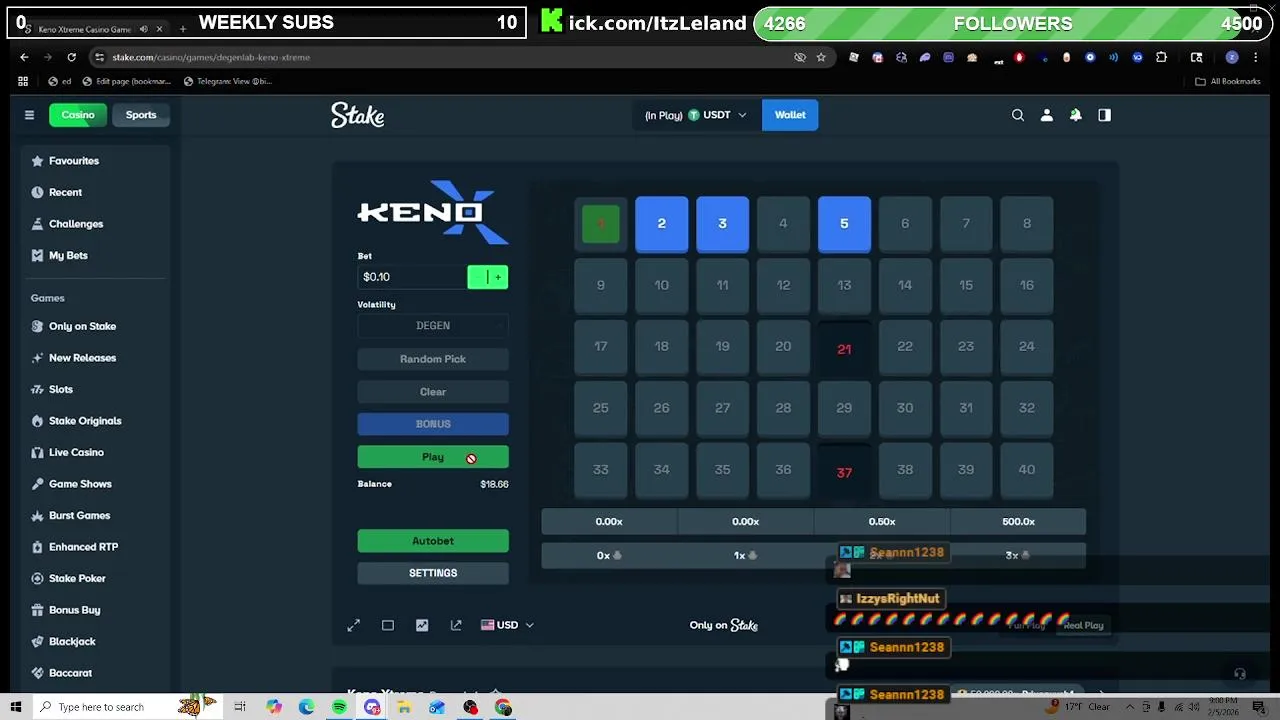Screen dimensions: 1280x720
Task: Open File Explorer from the taskbar
Action: (404, 707)
